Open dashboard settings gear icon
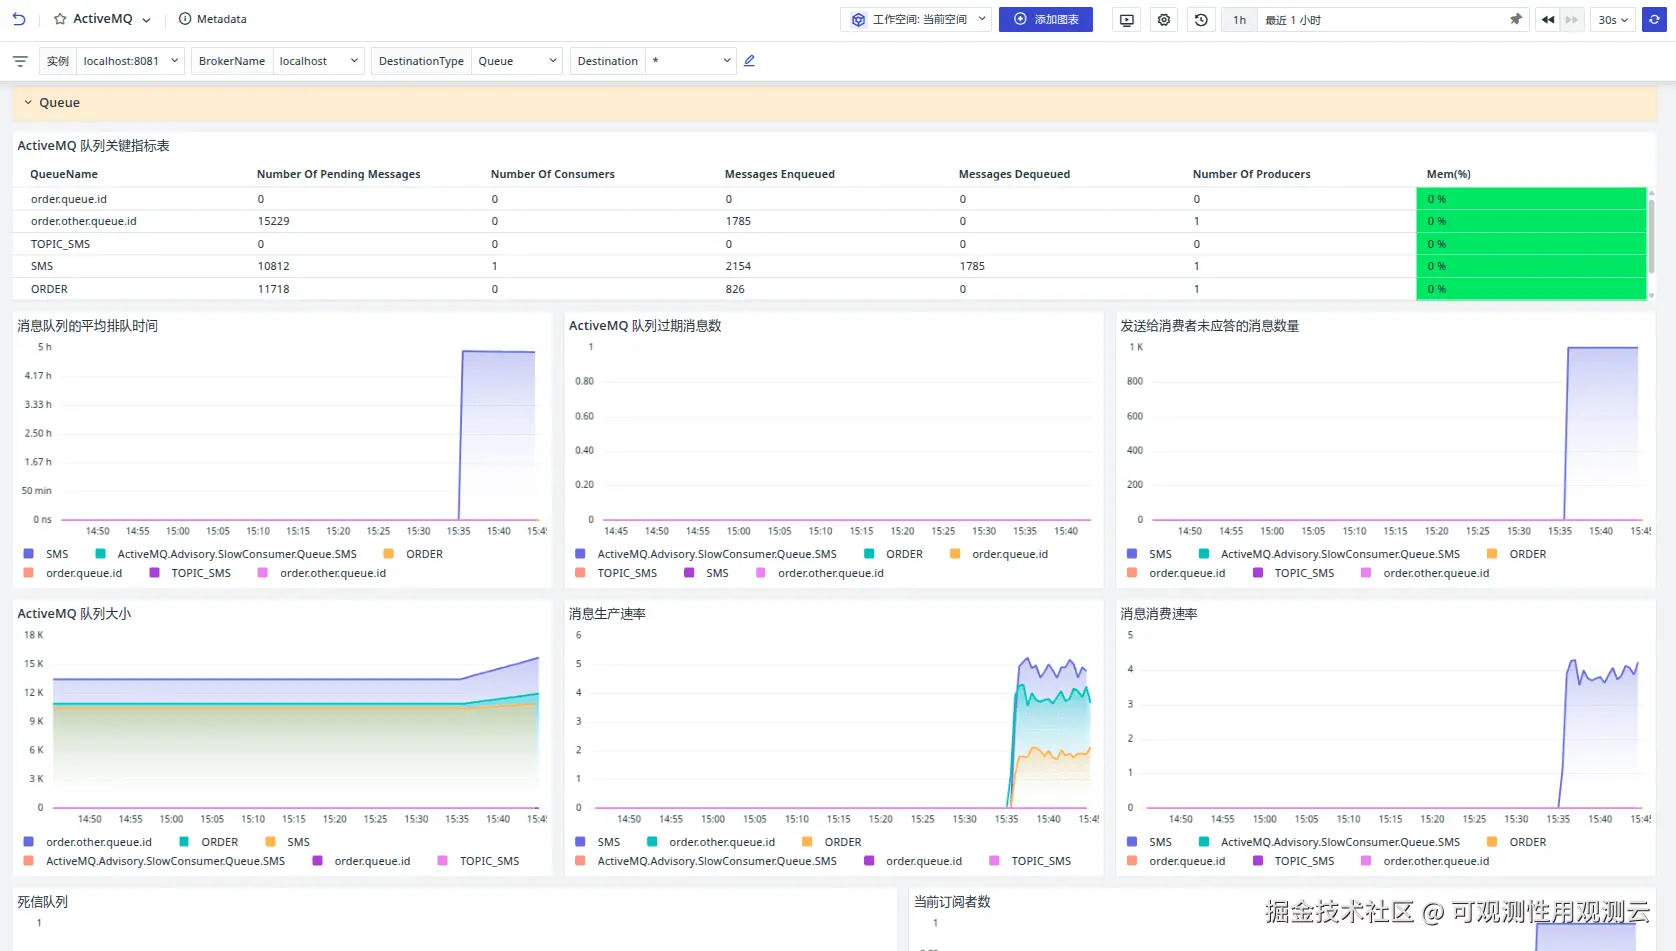Viewport: 1676px width, 951px height. pos(1164,20)
